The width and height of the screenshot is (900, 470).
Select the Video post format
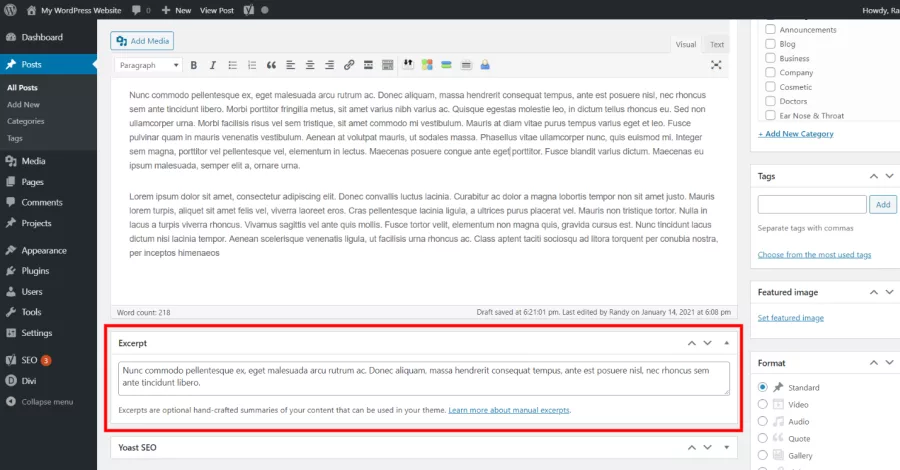pyautogui.click(x=762, y=405)
